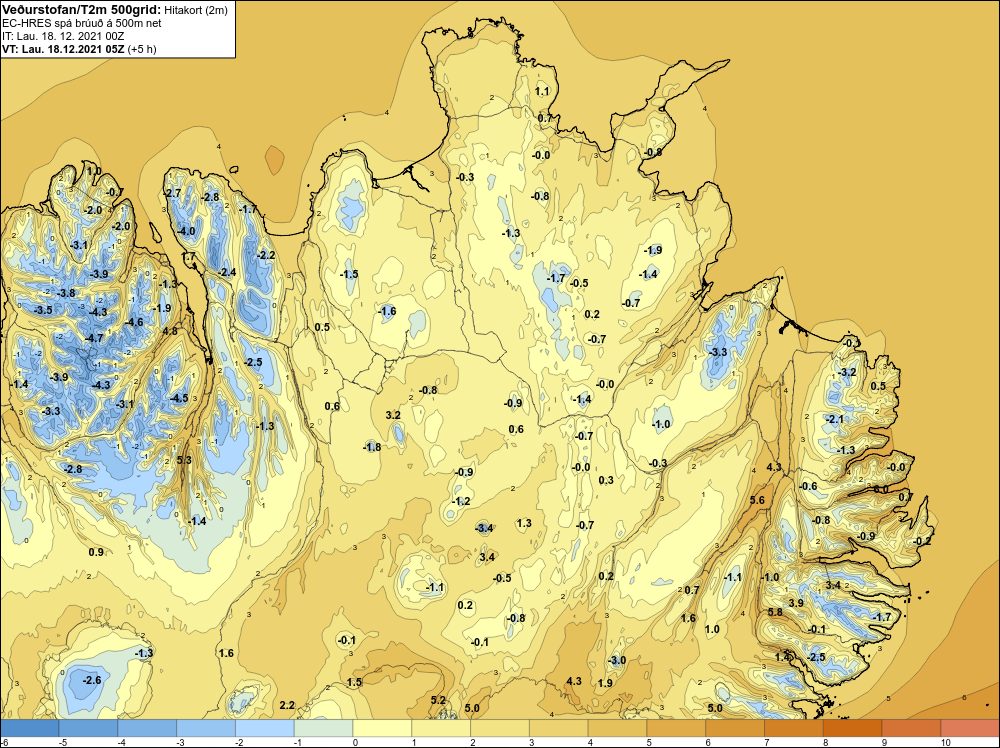Click the colour scale segment between 8 and 9
Screen dimensions: 1000x748
click(853, 728)
